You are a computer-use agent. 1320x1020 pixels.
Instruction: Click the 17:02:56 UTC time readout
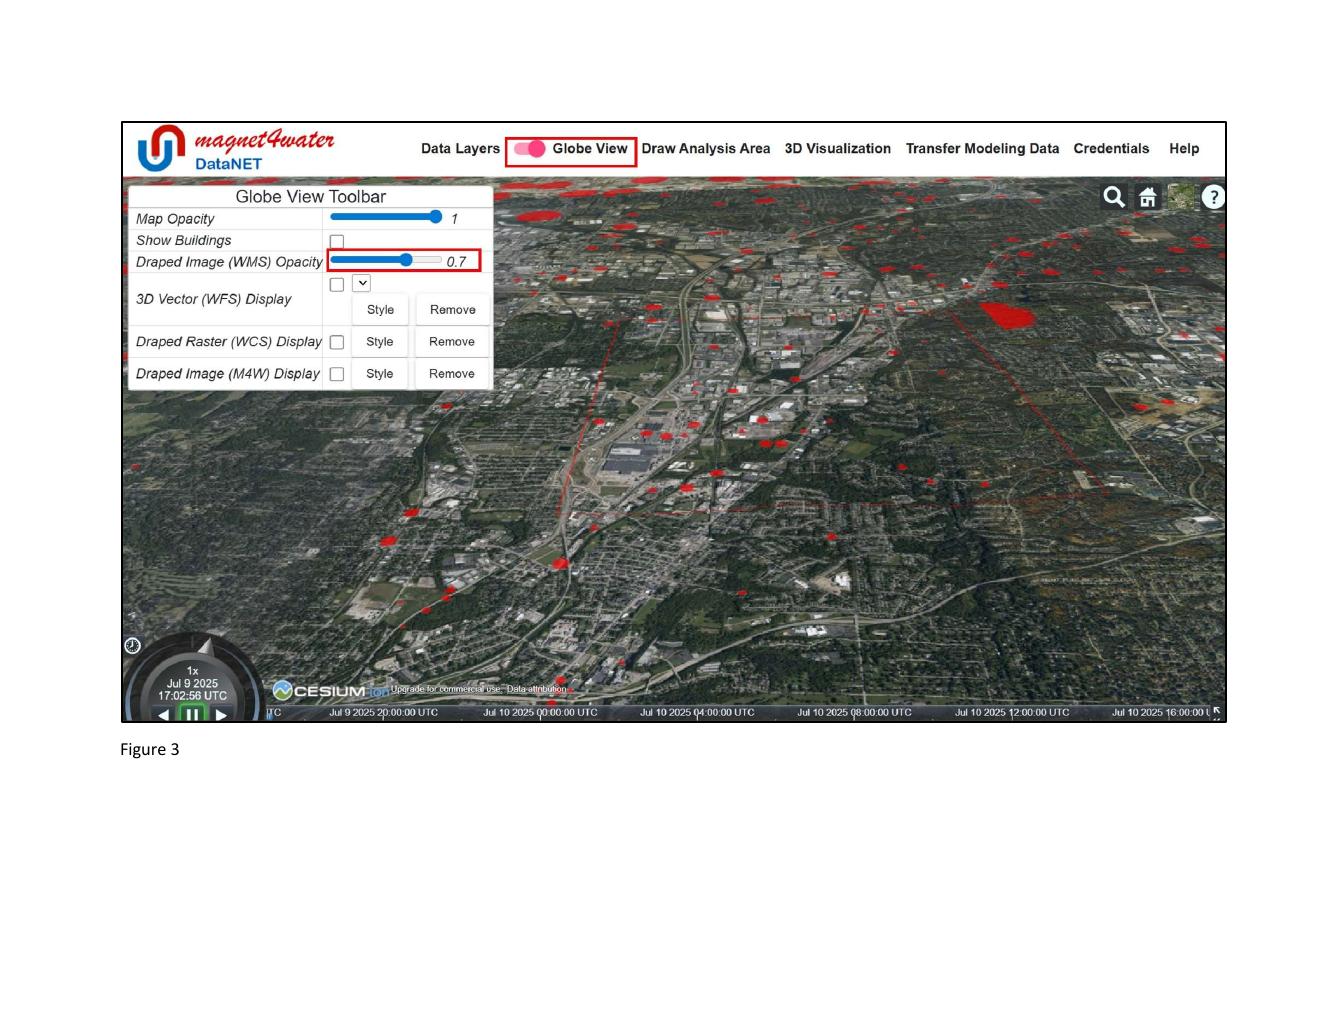[x=192, y=696]
